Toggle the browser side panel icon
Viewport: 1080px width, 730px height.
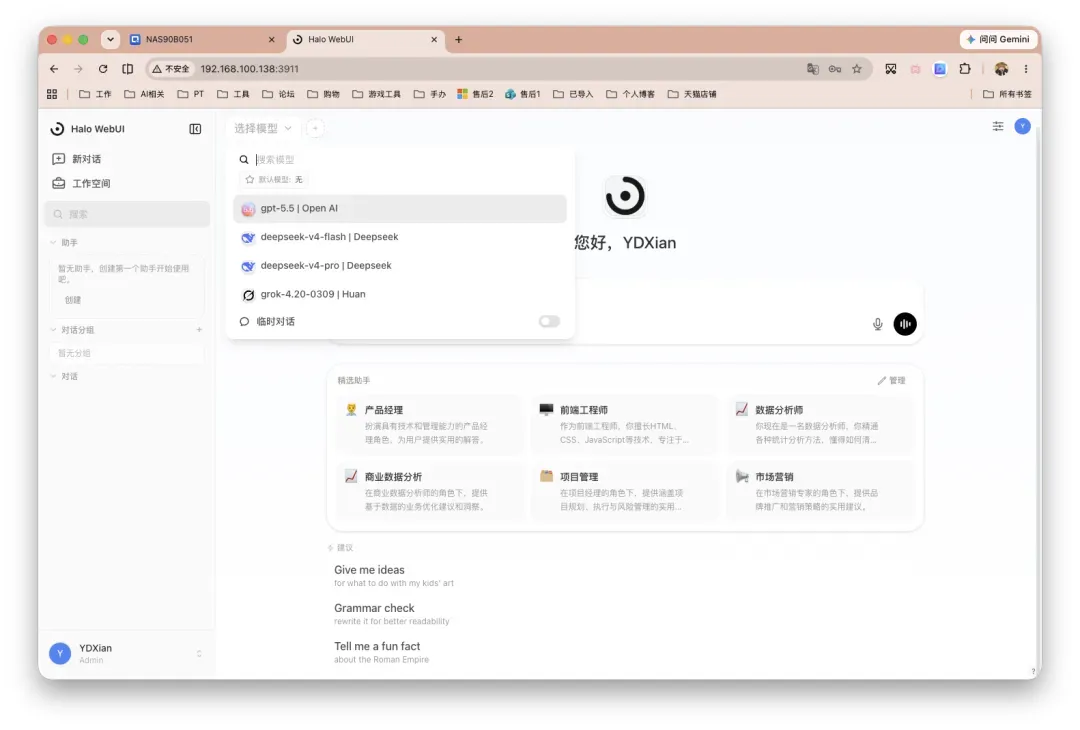[x=127, y=69]
